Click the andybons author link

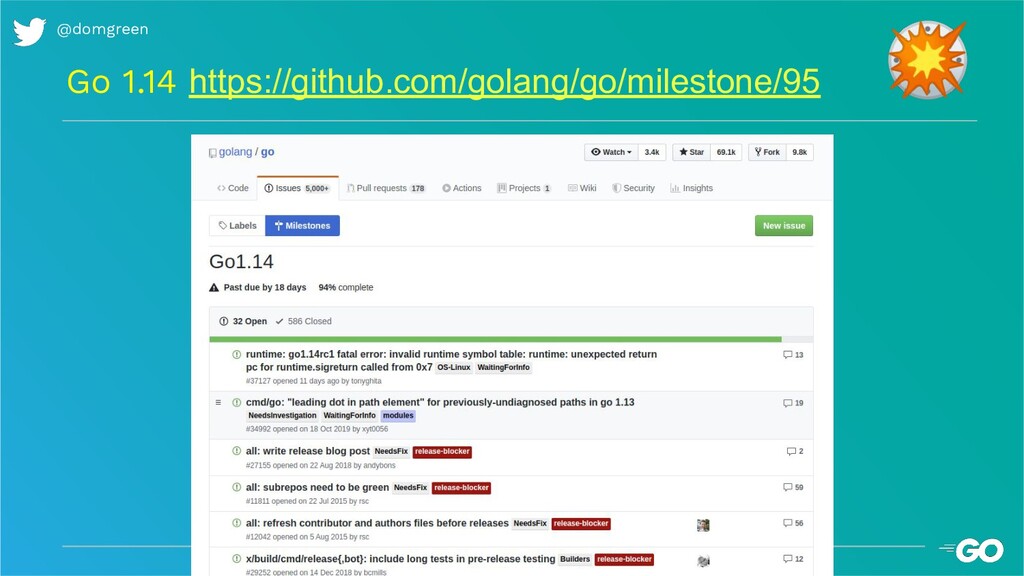pos(379,466)
